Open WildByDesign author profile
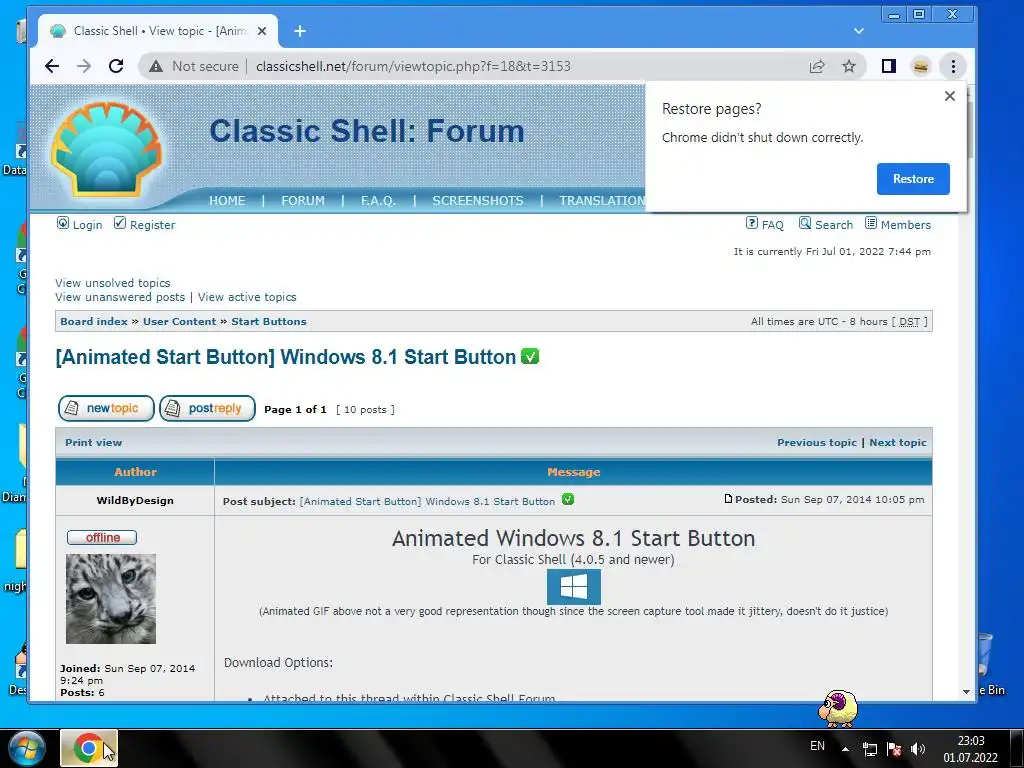The height and width of the screenshot is (768, 1024). 135,500
